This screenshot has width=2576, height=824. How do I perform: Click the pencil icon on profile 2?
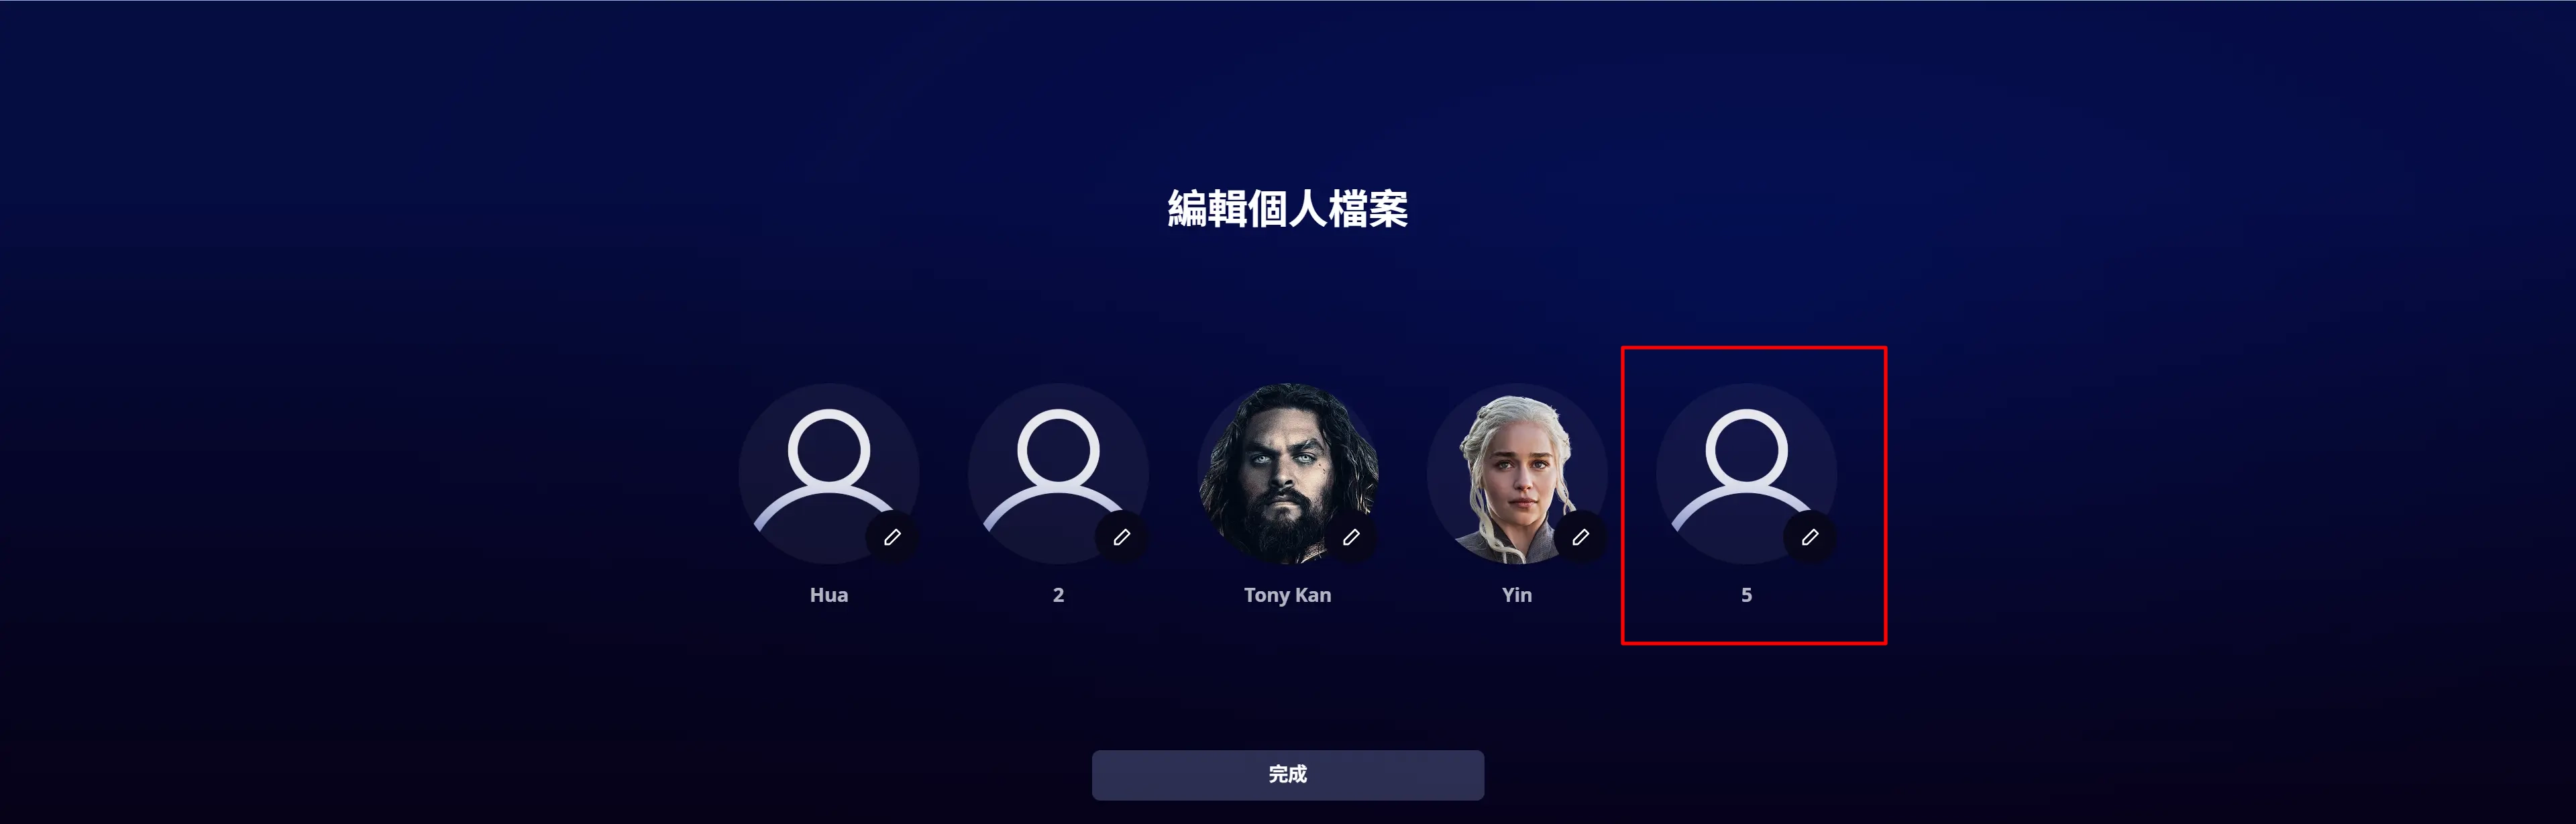1121,537
